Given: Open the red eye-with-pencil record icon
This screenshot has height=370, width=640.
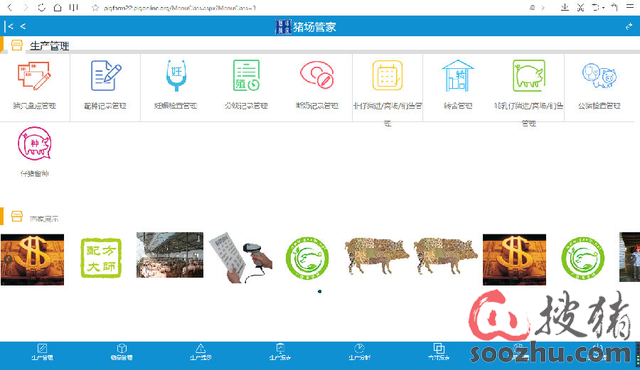Looking at the screenshot, I should pos(317,75).
